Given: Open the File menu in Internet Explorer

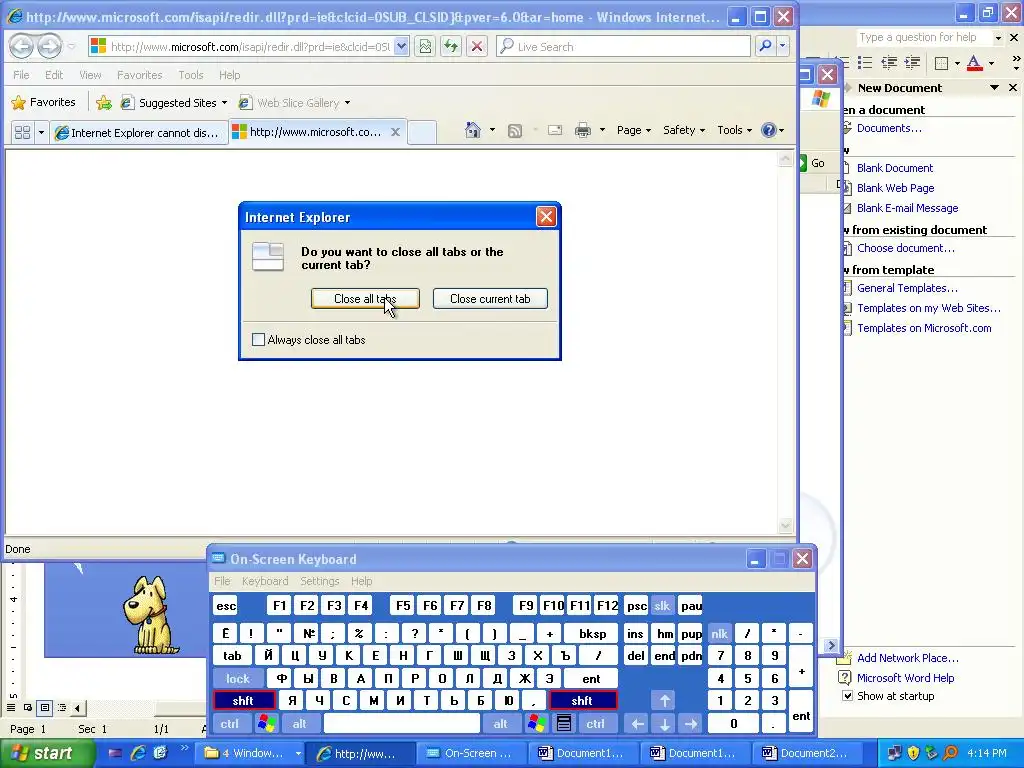Looking at the screenshot, I should pos(21,75).
